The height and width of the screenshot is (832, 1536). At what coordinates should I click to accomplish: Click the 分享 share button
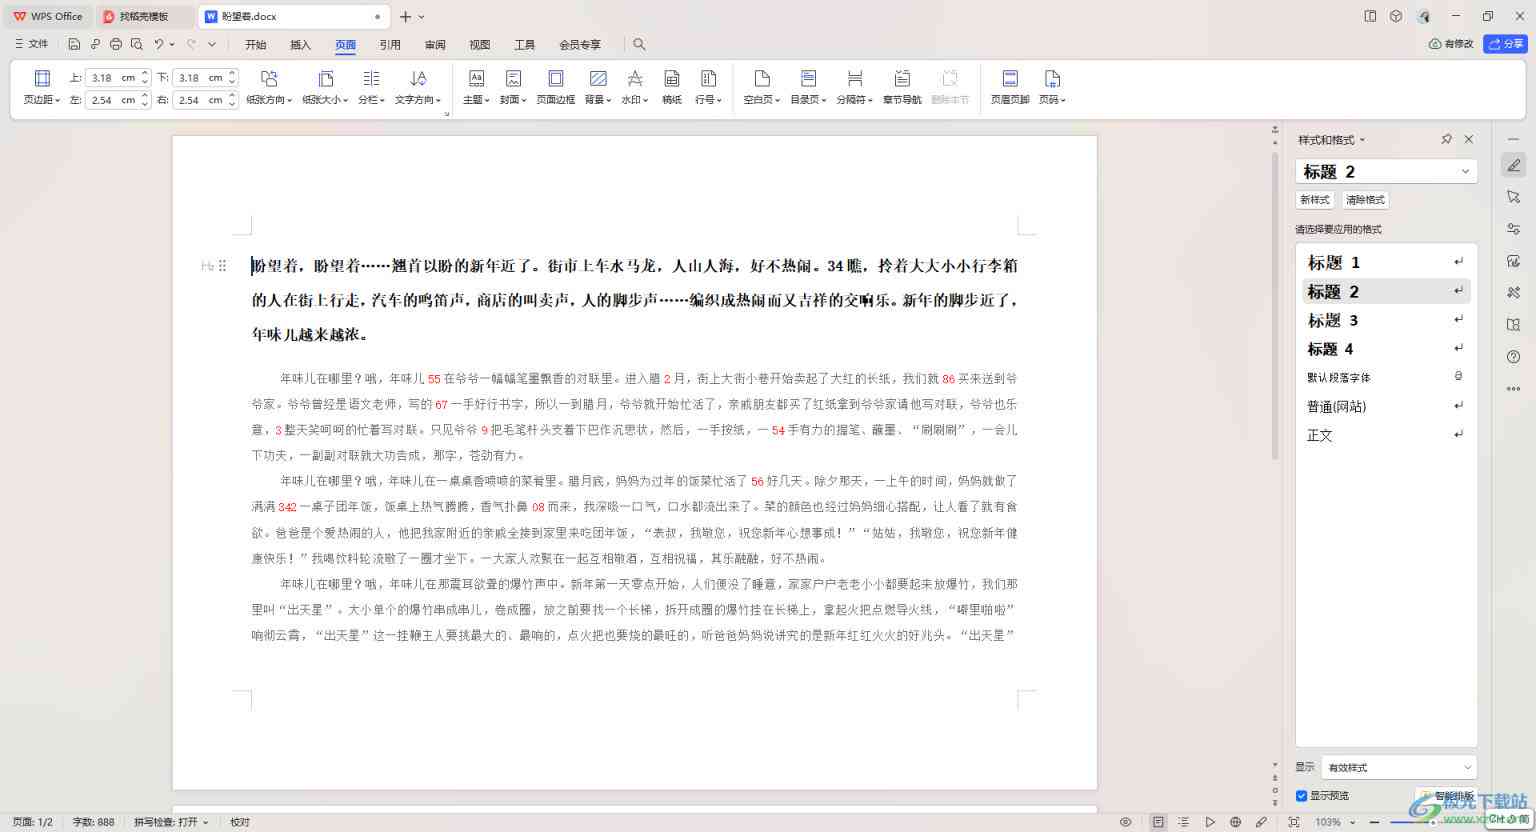[x=1506, y=44]
